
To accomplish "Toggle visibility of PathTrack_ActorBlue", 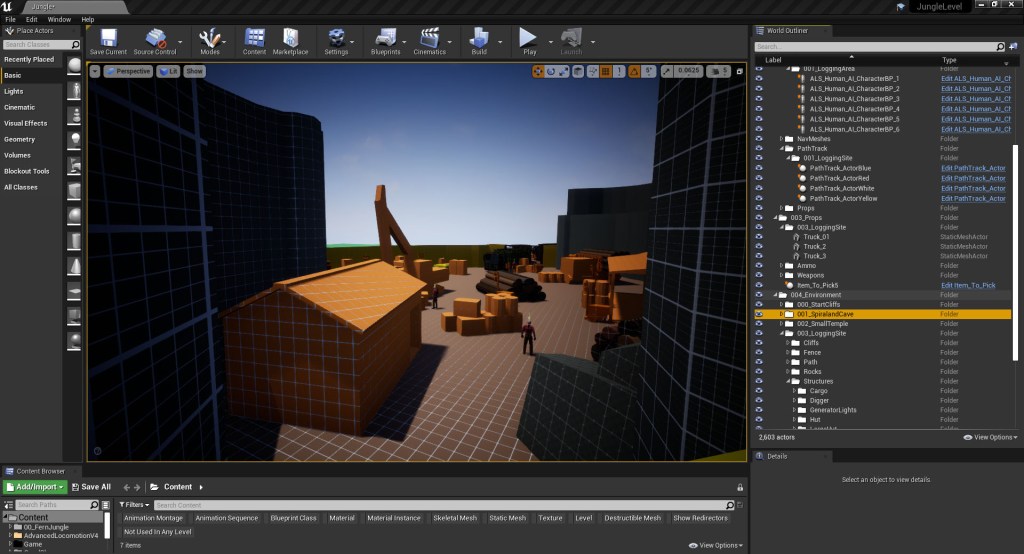I will pyautogui.click(x=759, y=168).
